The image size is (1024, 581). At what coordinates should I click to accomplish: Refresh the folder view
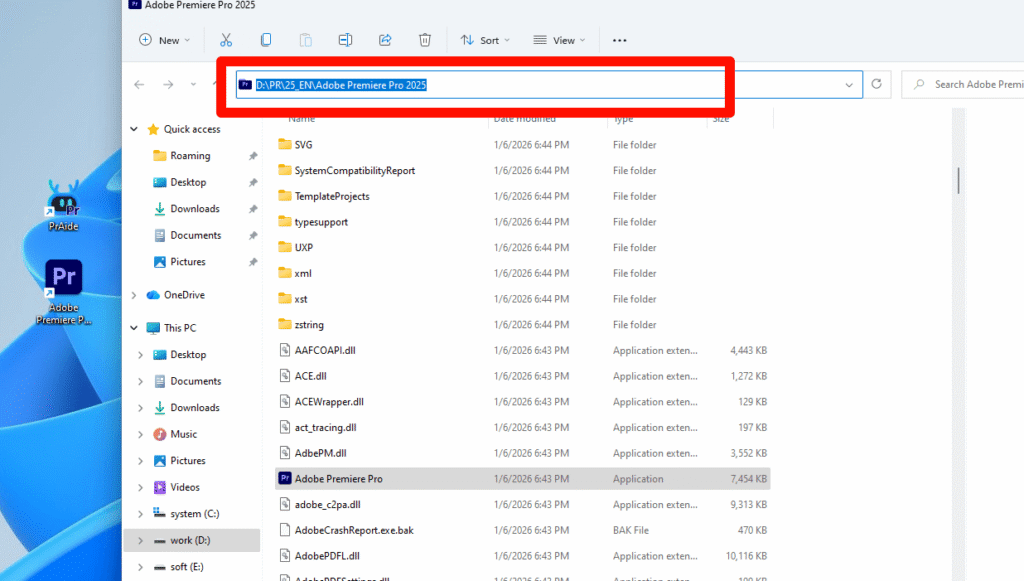877,85
